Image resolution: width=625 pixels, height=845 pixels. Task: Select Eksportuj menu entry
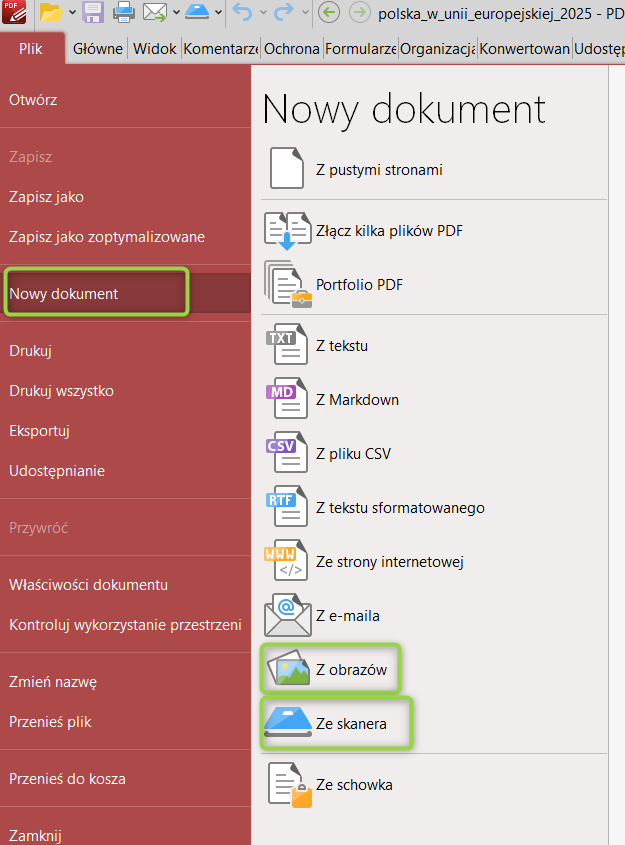(126, 431)
